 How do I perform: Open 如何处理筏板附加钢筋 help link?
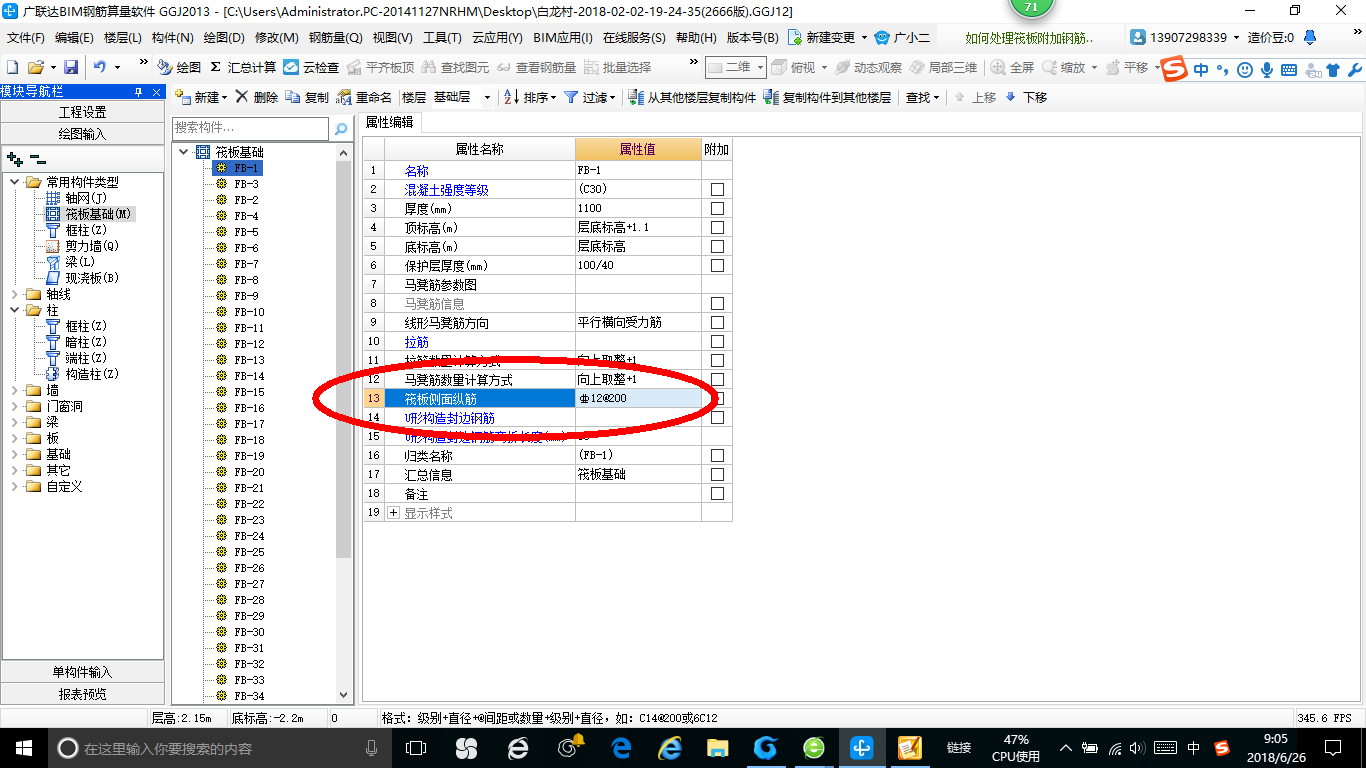[1029, 38]
